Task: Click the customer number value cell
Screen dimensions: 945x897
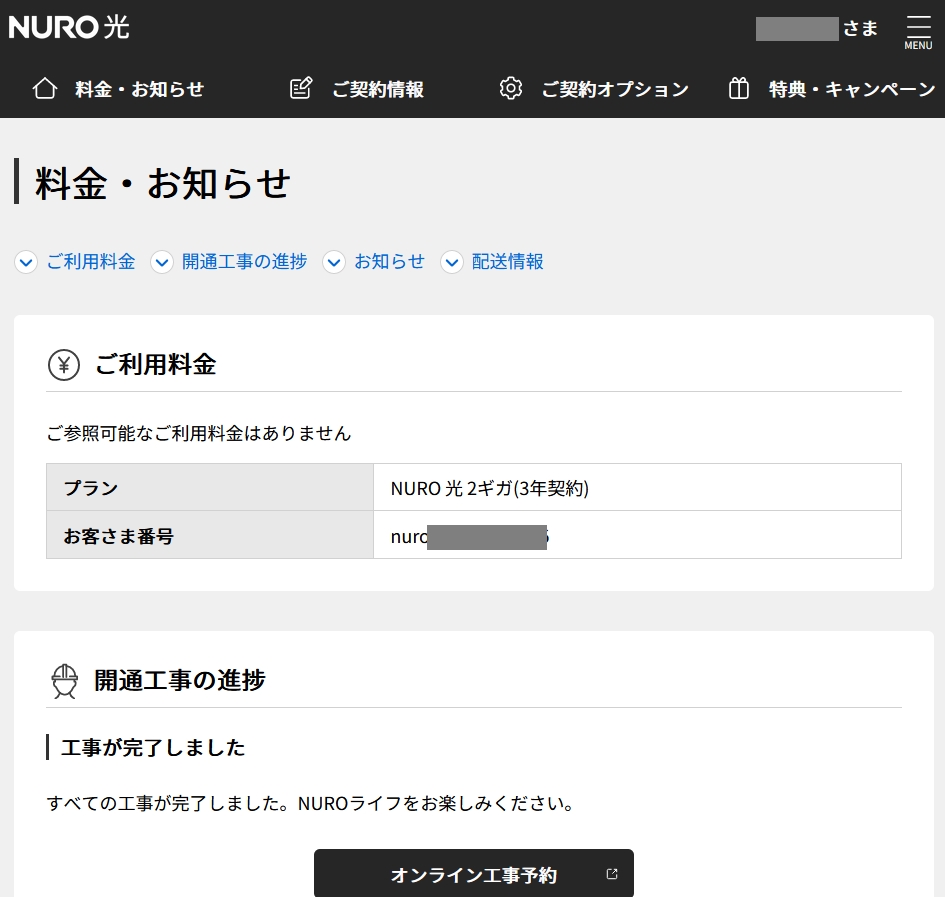Action: (637, 535)
